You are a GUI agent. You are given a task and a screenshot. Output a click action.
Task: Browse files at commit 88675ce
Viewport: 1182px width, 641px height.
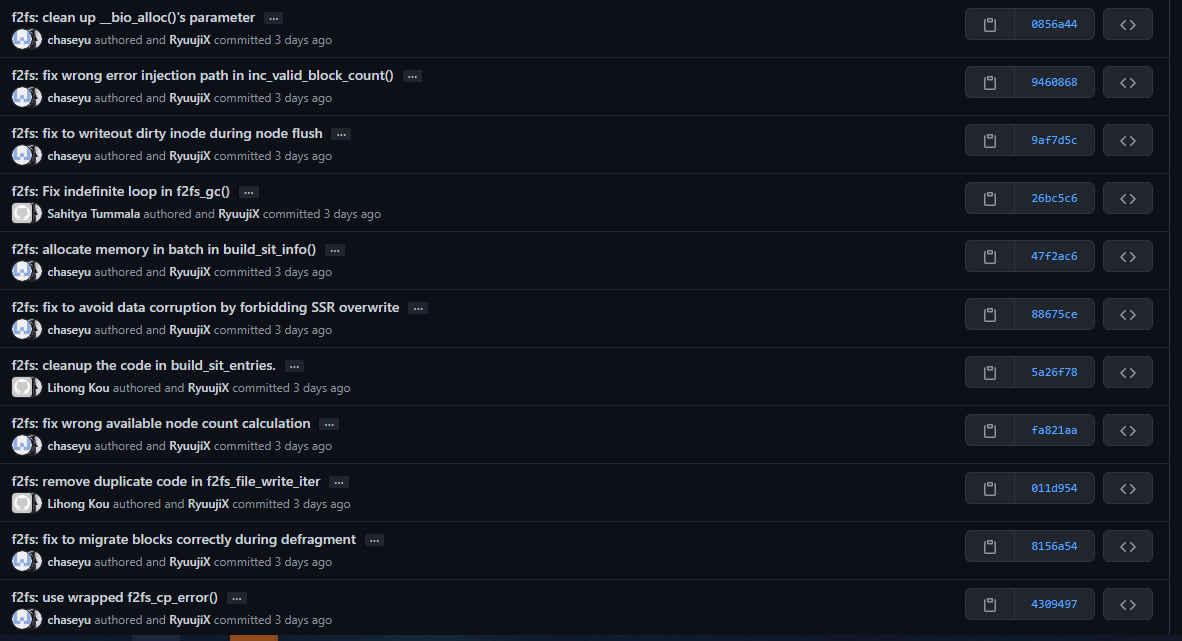(1128, 314)
